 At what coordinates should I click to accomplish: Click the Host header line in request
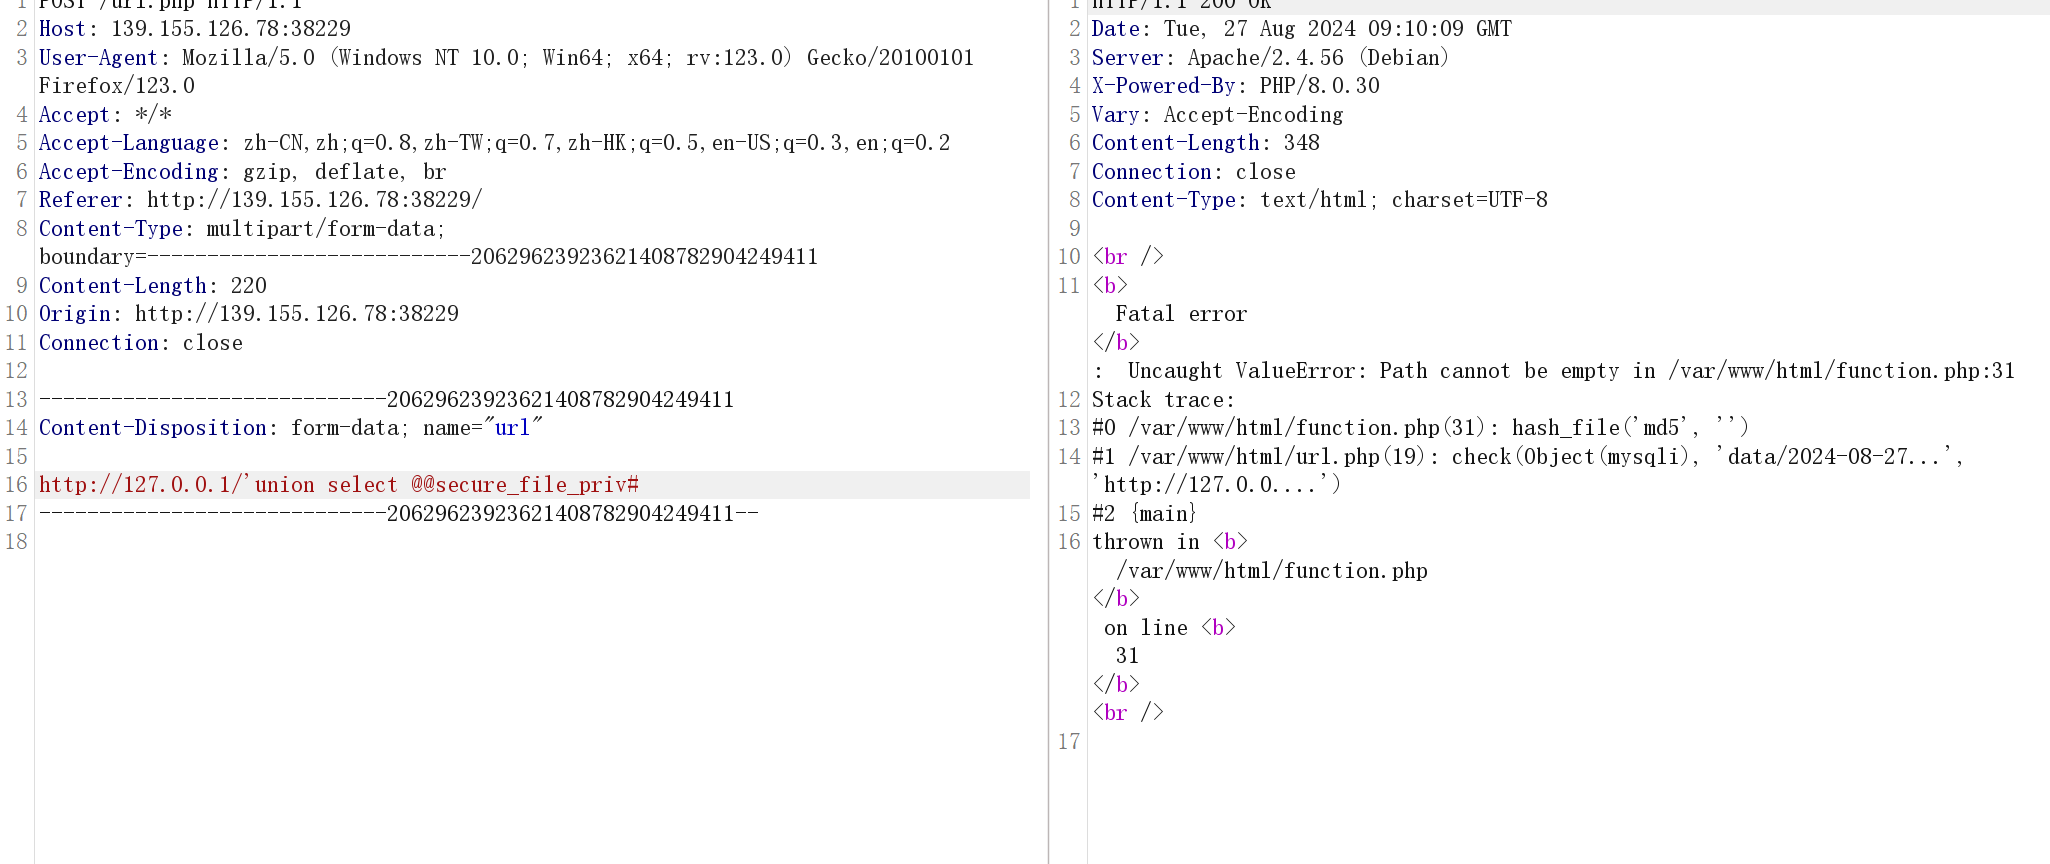pyautogui.click(x=195, y=29)
